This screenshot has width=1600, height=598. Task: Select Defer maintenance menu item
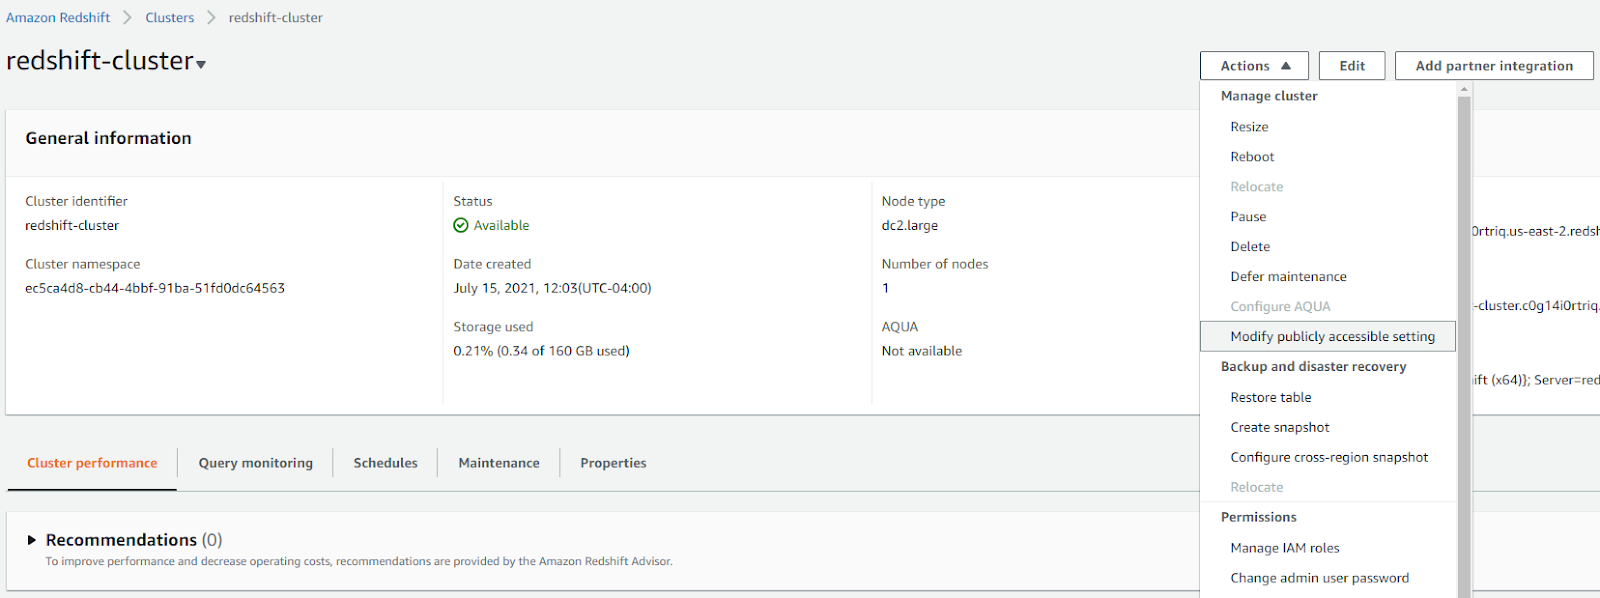coord(1328,277)
